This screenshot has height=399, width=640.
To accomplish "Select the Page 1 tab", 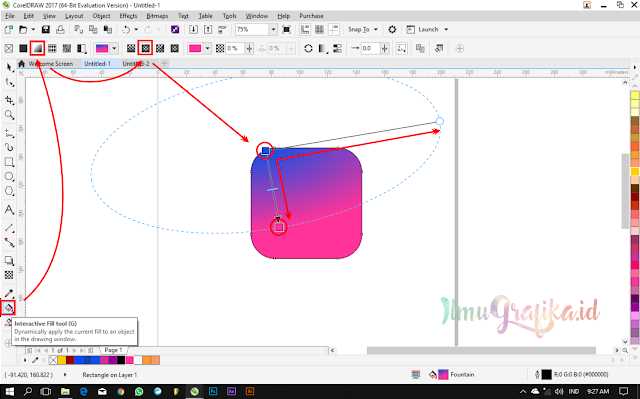I will tap(113, 350).
